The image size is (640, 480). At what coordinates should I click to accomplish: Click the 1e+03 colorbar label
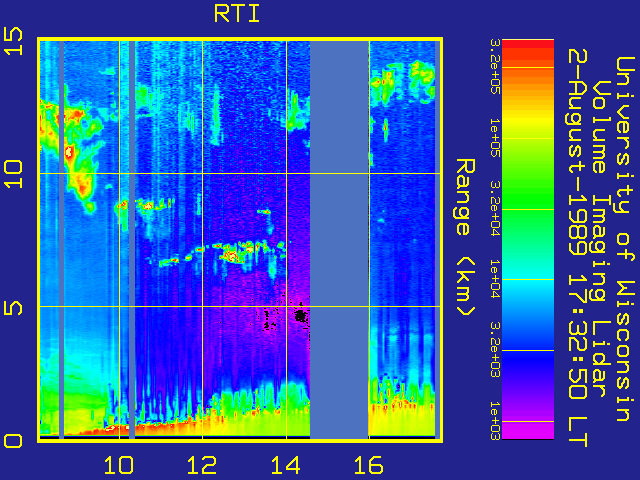click(x=495, y=421)
